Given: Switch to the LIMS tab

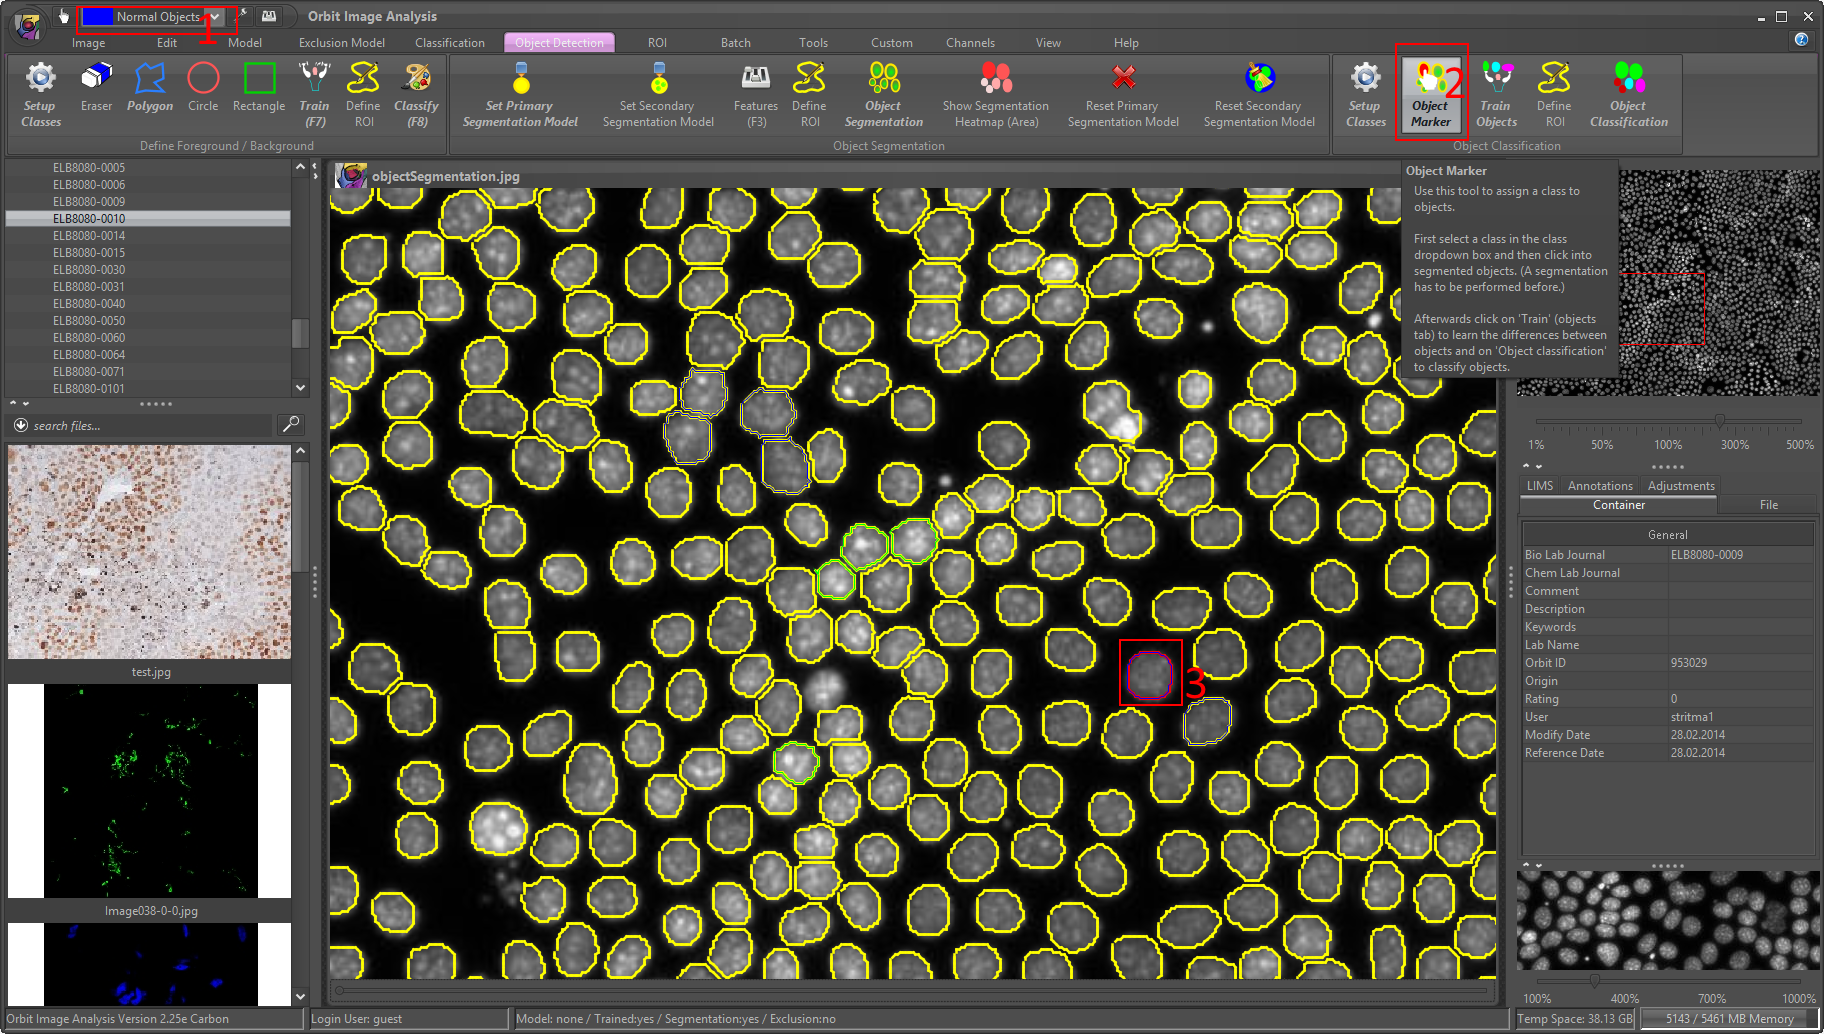Looking at the screenshot, I should coord(1540,486).
